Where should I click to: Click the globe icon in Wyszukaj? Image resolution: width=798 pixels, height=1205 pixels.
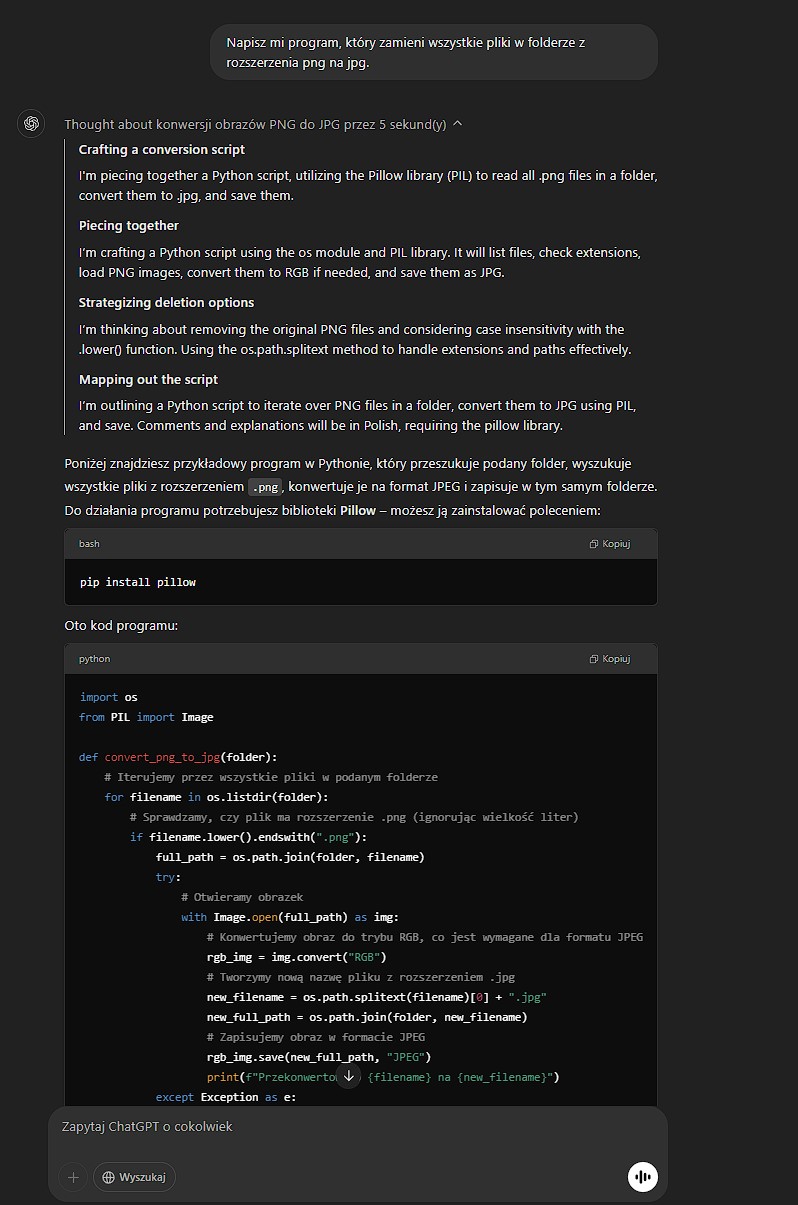[109, 1177]
